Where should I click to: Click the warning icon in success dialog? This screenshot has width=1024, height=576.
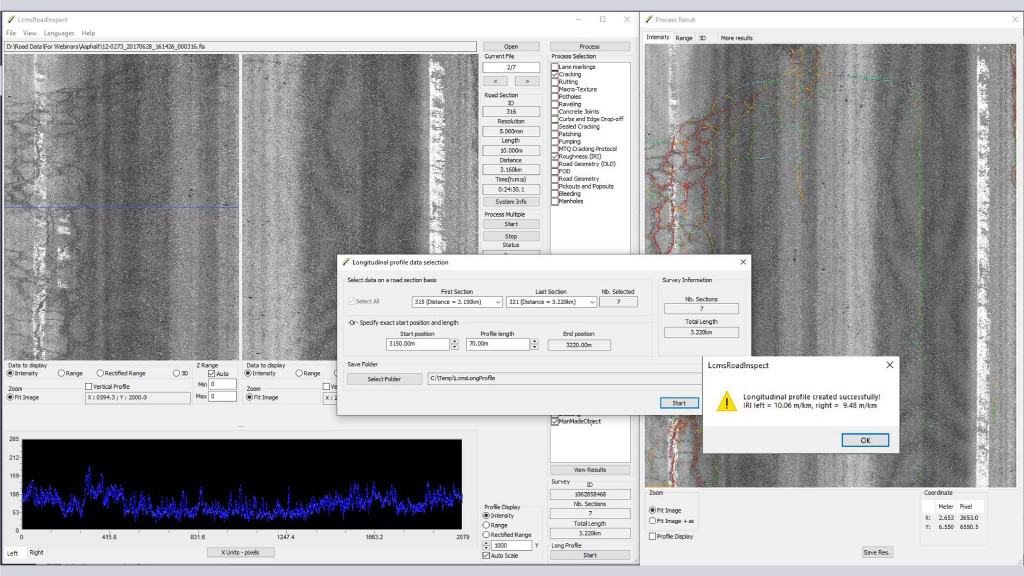click(726, 400)
